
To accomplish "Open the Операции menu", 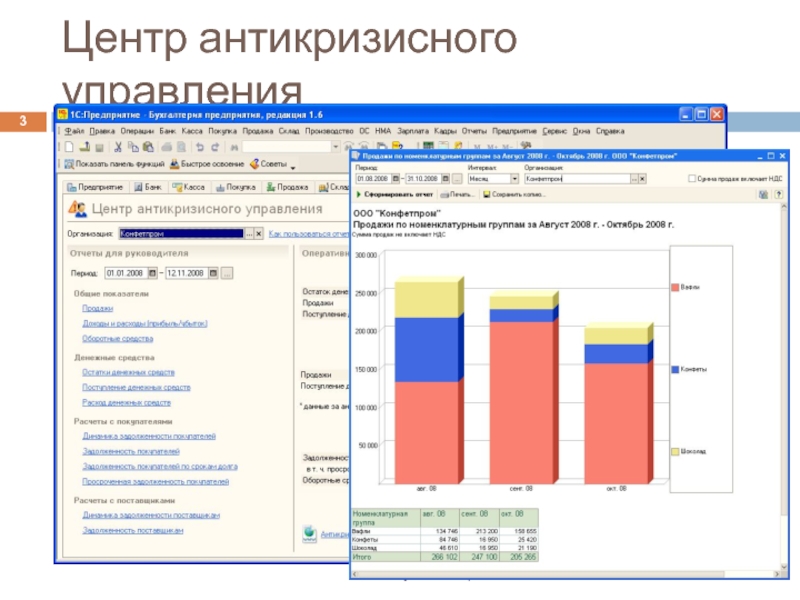I will [x=137, y=131].
